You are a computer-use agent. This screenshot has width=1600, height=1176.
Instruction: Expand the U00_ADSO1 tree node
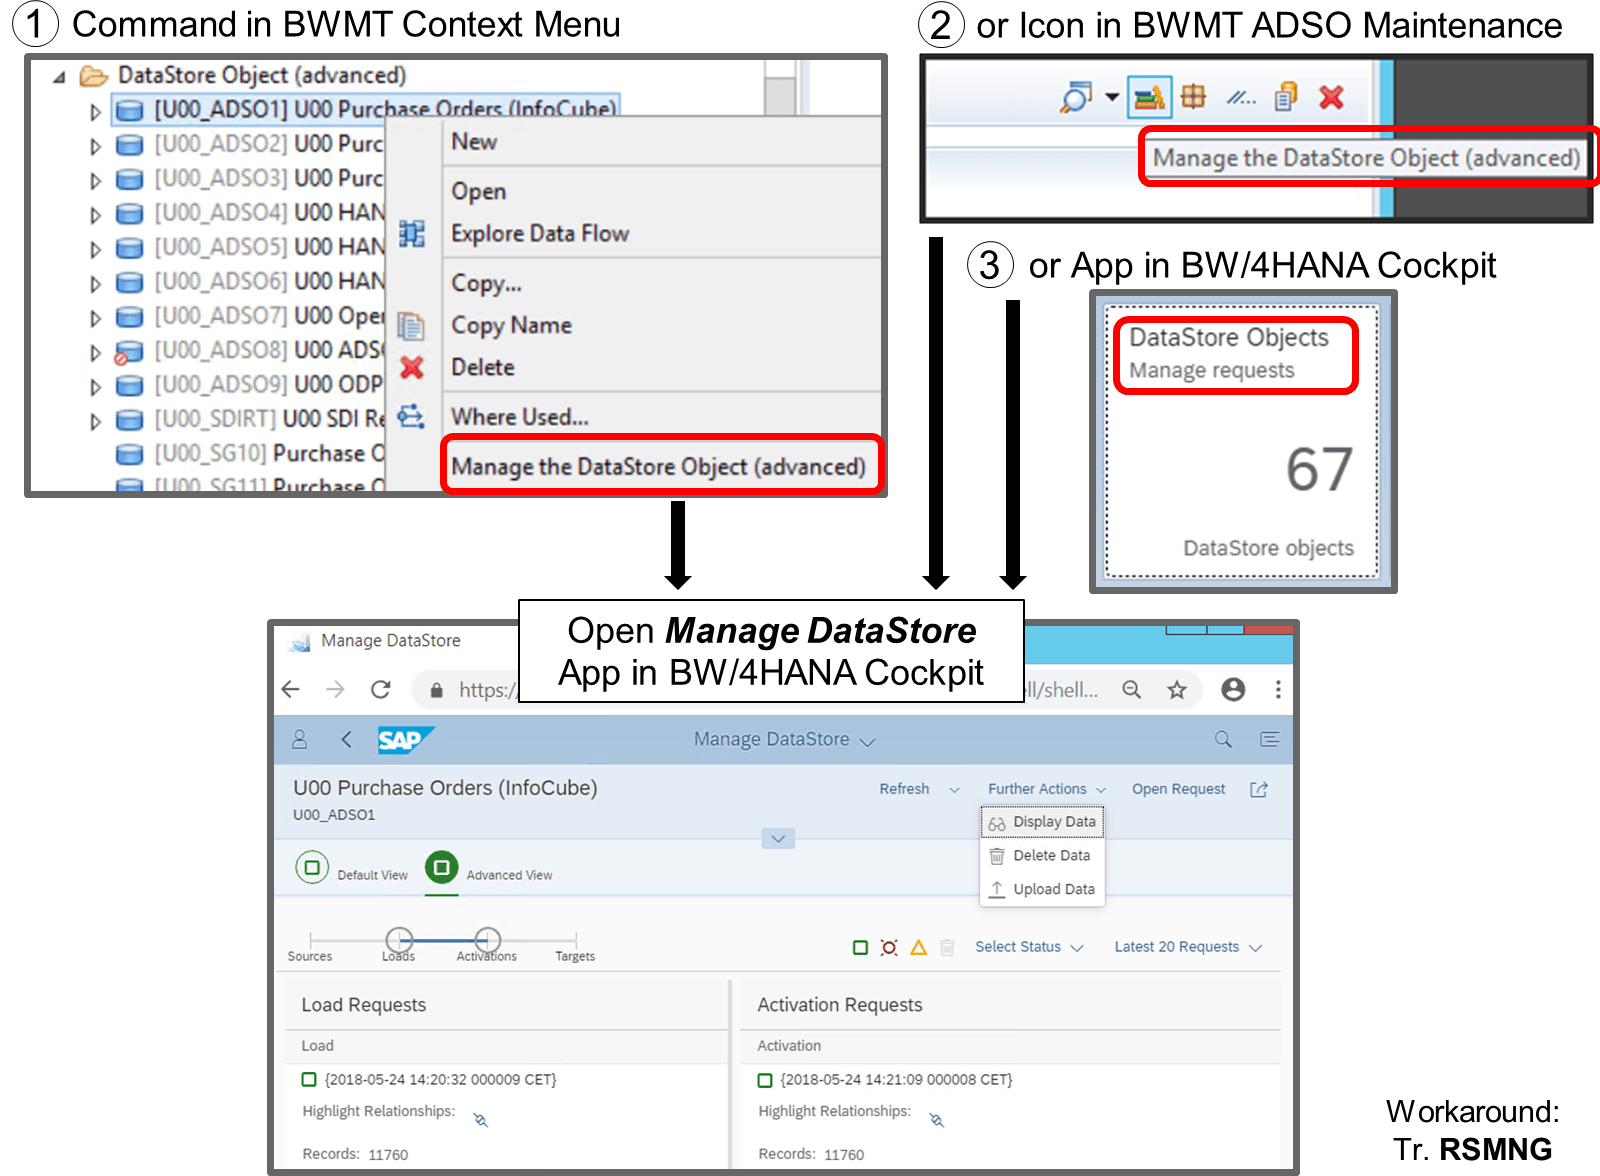click(x=95, y=111)
